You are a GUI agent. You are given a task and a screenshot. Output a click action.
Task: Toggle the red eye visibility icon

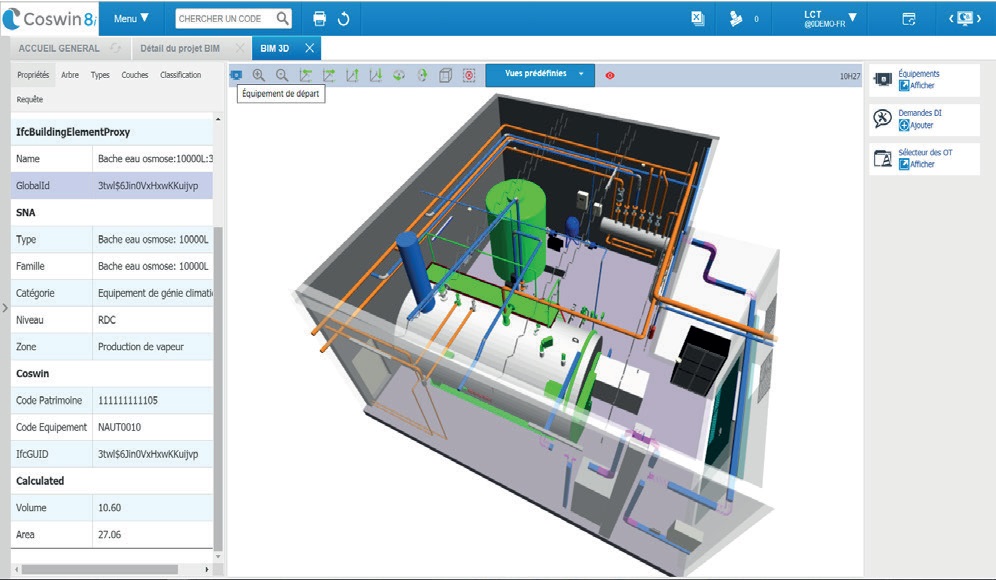coord(610,74)
